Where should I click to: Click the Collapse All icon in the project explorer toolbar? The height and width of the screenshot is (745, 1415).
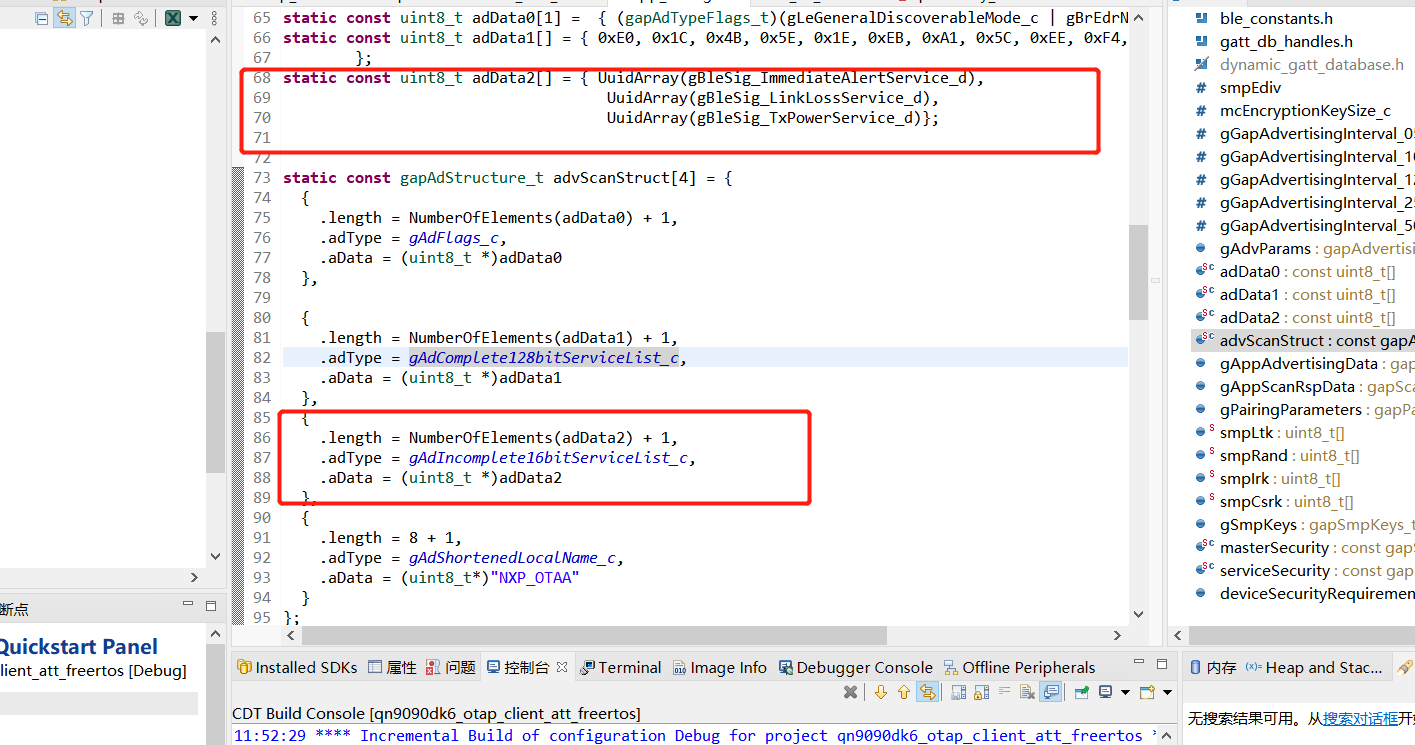(41, 18)
